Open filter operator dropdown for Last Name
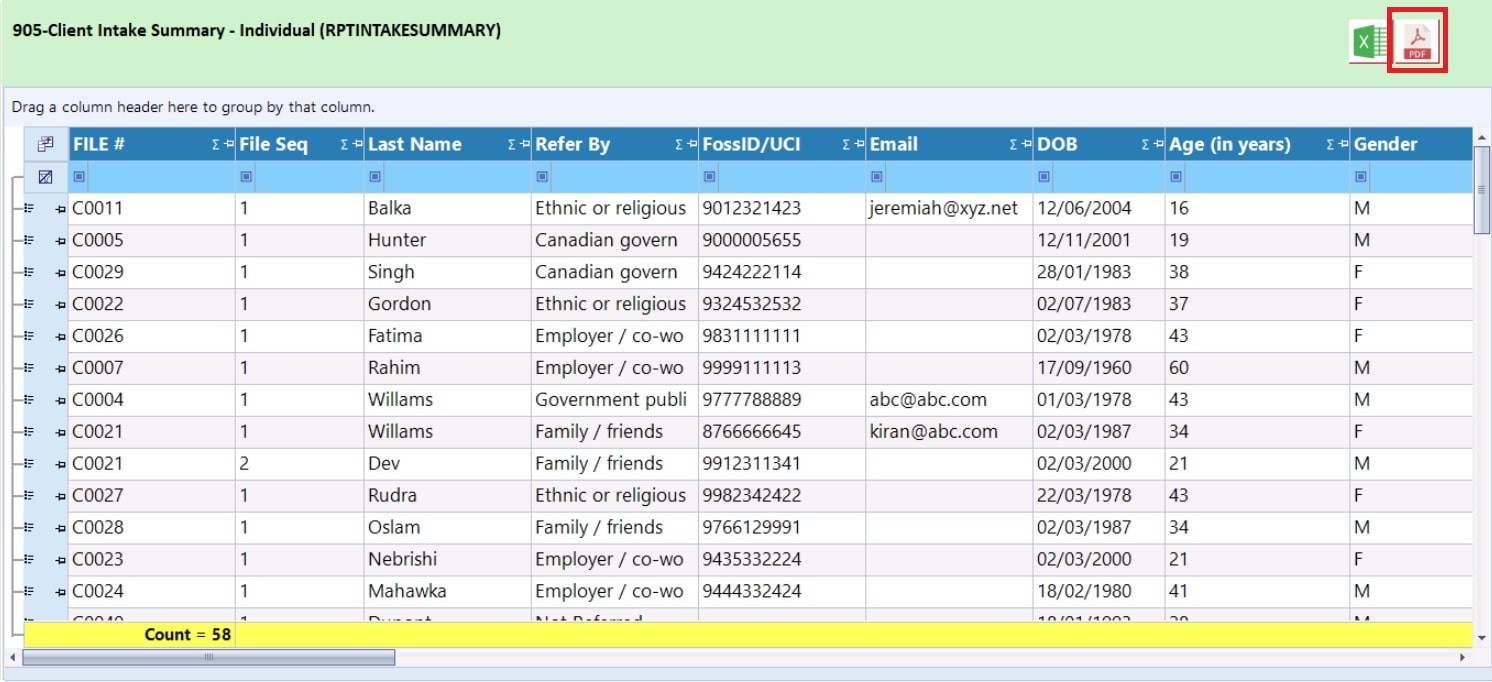1492x682 pixels. click(x=375, y=177)
